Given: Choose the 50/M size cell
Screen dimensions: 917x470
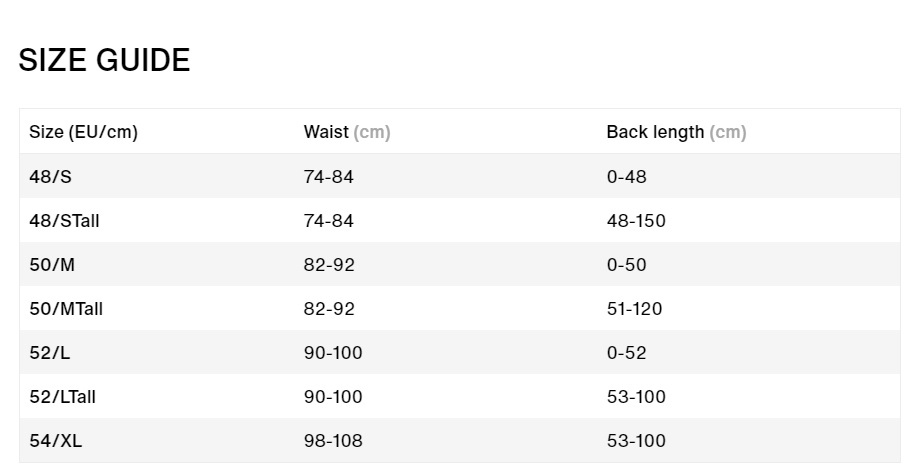Looking at the screenshot, I should pyautogui.click(x=52, y=265).
